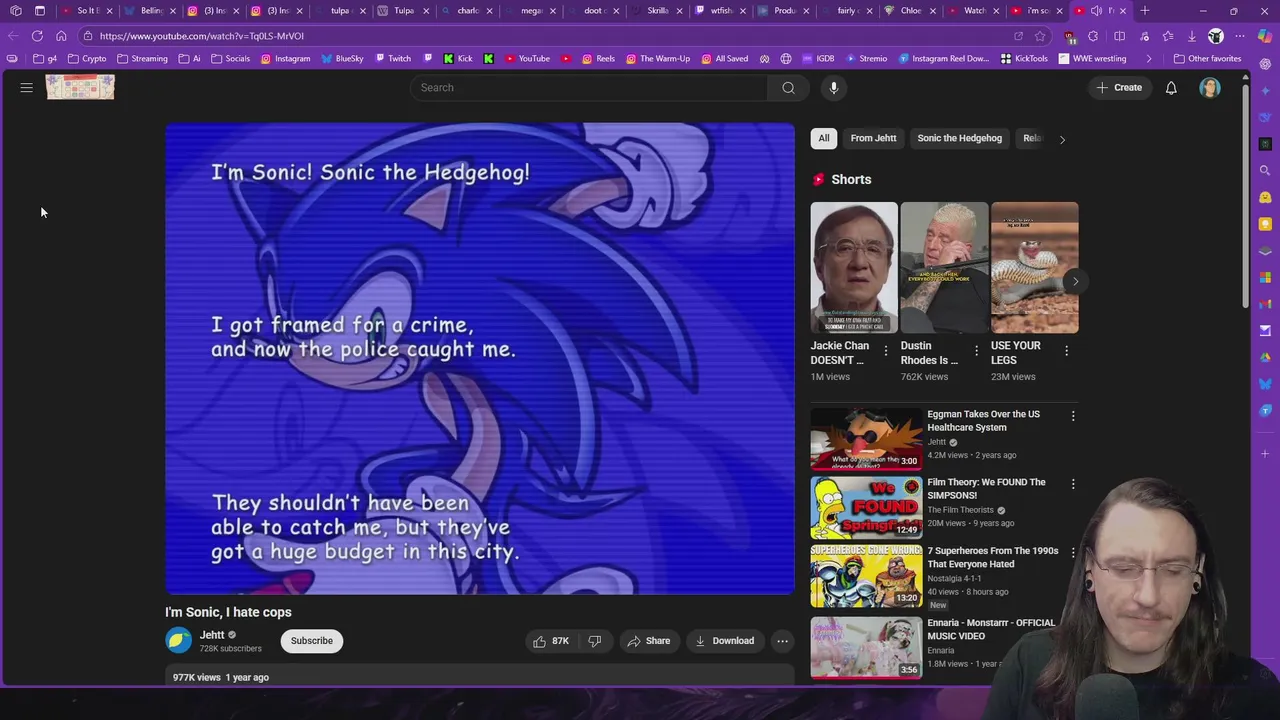The height and width of the screenshot is (720, 1280).
Task: Open the Gmail icon in browser sidebar
Action: click(x=1265, y=304)
